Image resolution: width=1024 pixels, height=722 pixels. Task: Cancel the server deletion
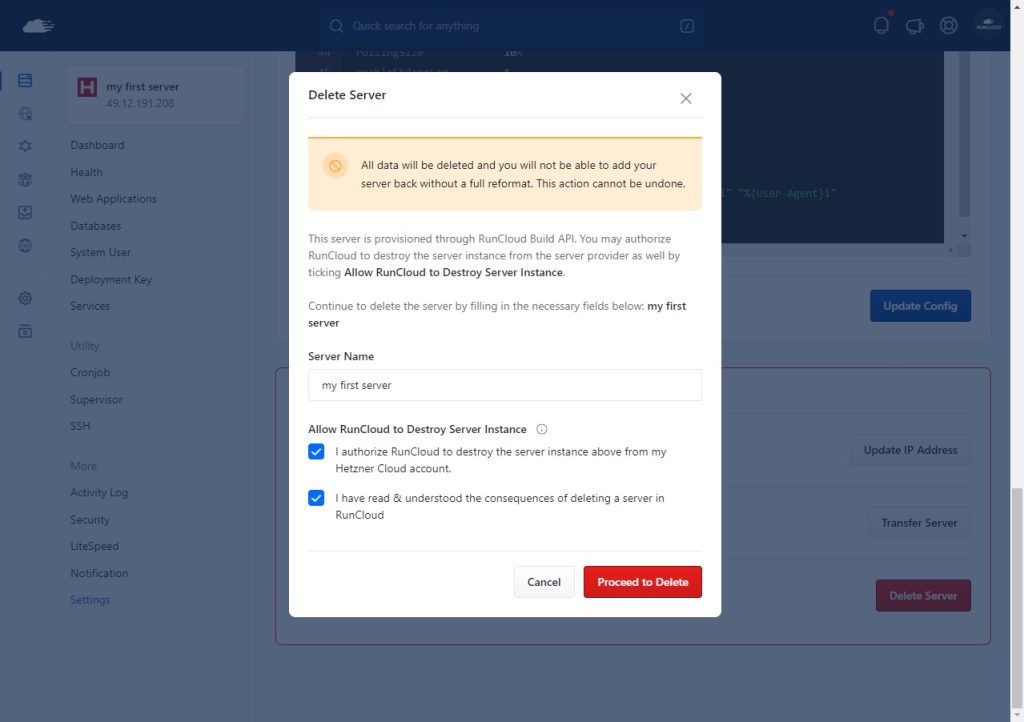[x=544, y=582]
